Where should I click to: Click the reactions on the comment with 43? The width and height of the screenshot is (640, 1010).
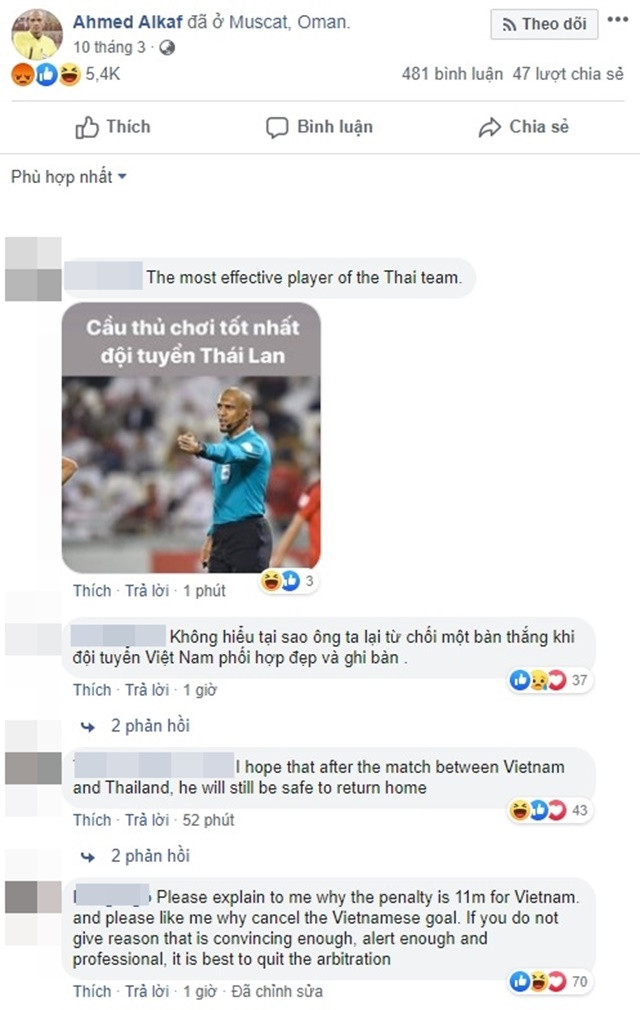[x=551, y=810]
